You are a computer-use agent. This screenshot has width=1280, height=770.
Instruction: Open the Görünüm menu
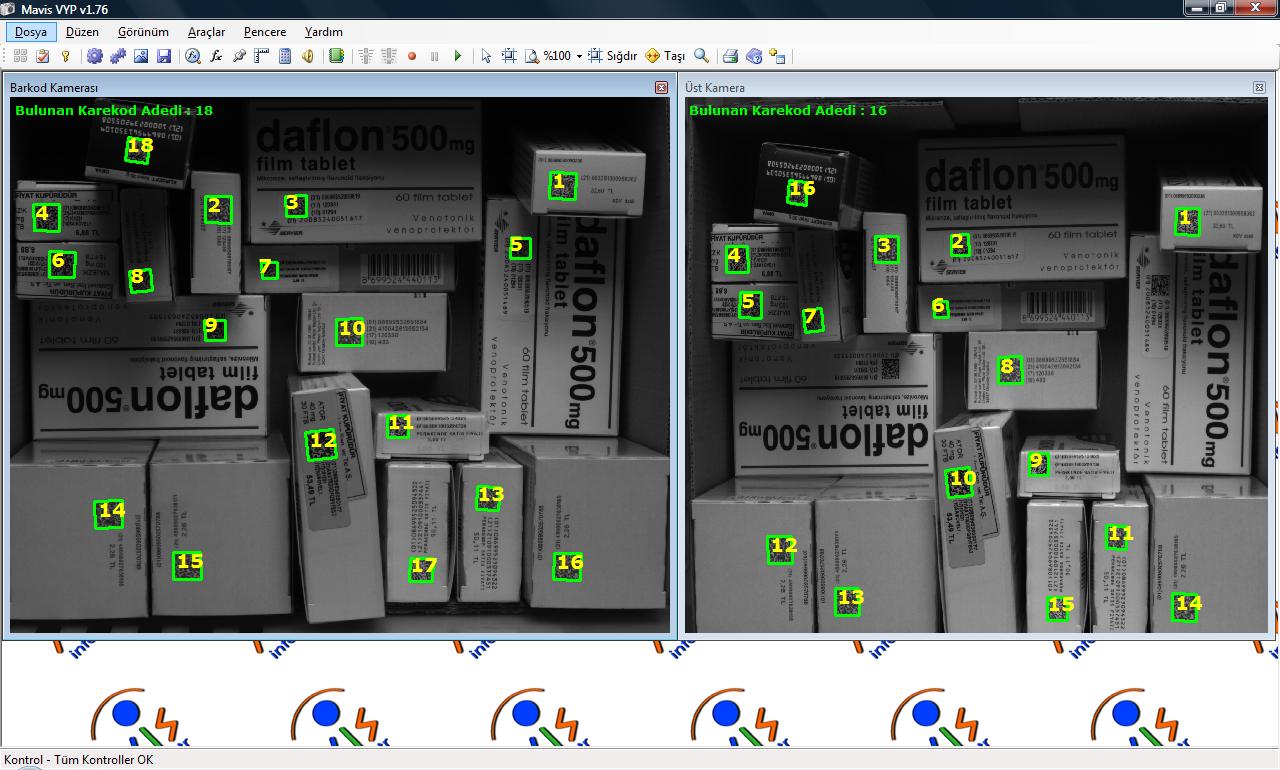pos(143,32)
